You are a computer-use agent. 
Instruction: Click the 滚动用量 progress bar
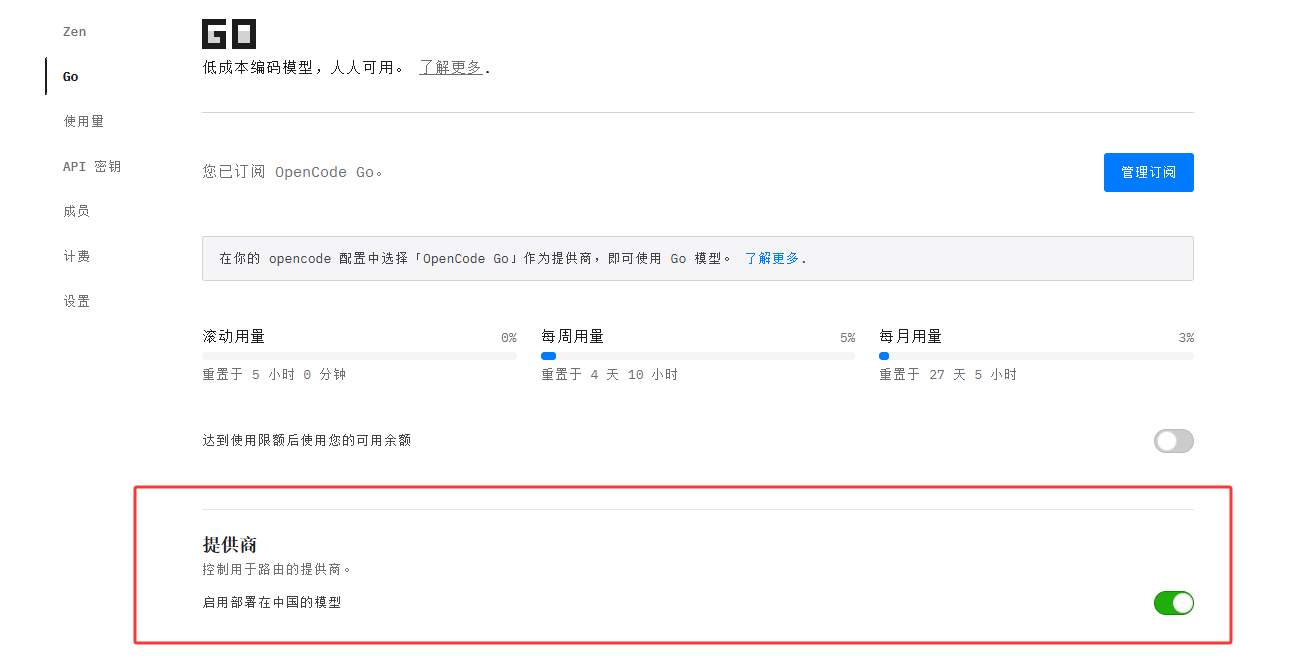tap(359, 356)
